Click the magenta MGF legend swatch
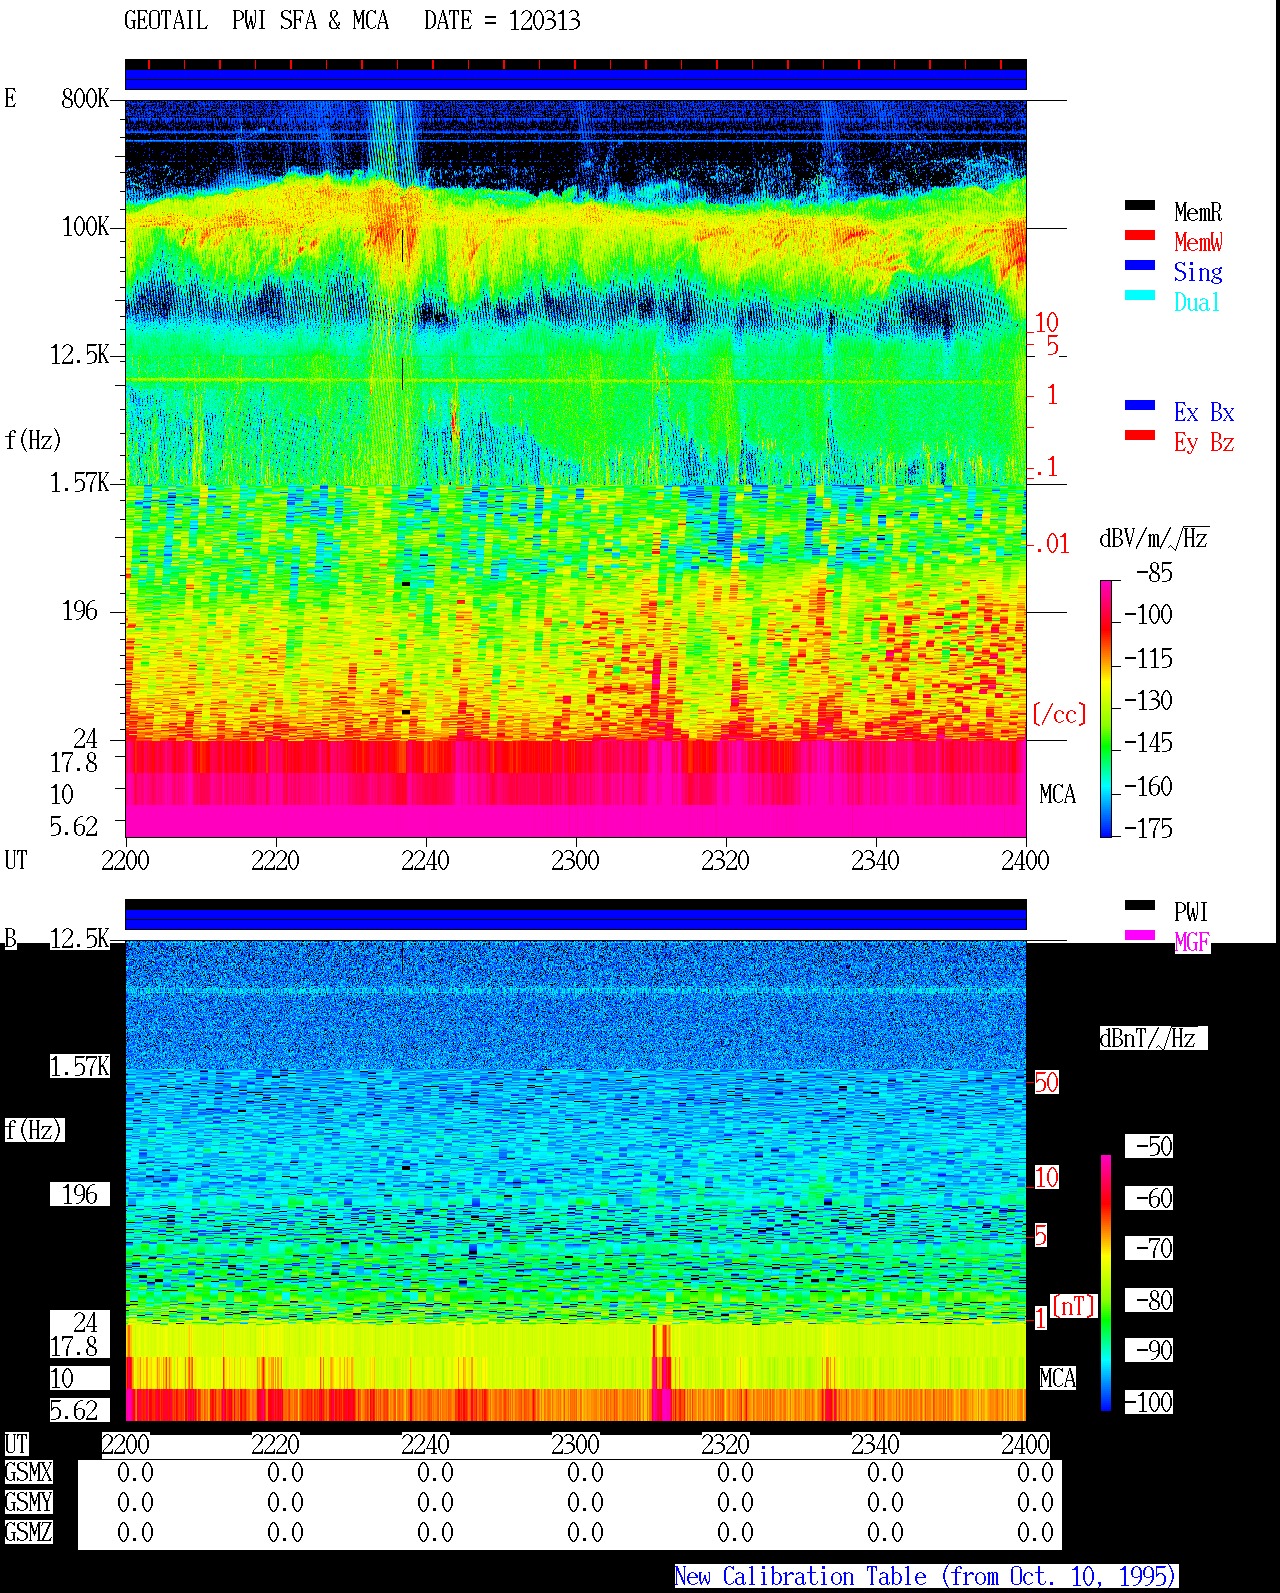Viewport: 1280px width, 1593px height. click(x=1140, y=935)
